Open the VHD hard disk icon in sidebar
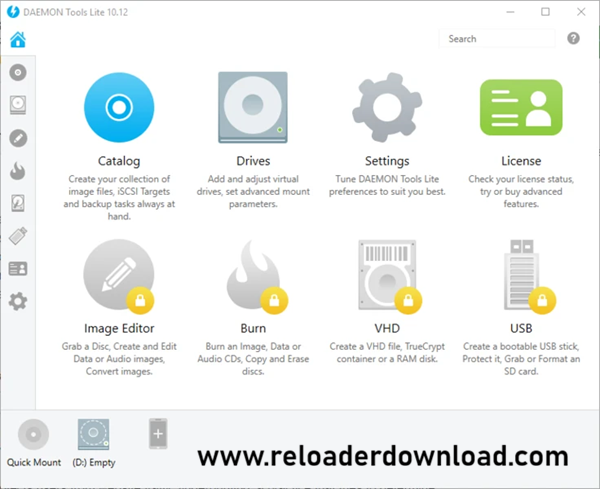Image resolution: width=600 pixels, height=489 pixels. tap(18, 203)
